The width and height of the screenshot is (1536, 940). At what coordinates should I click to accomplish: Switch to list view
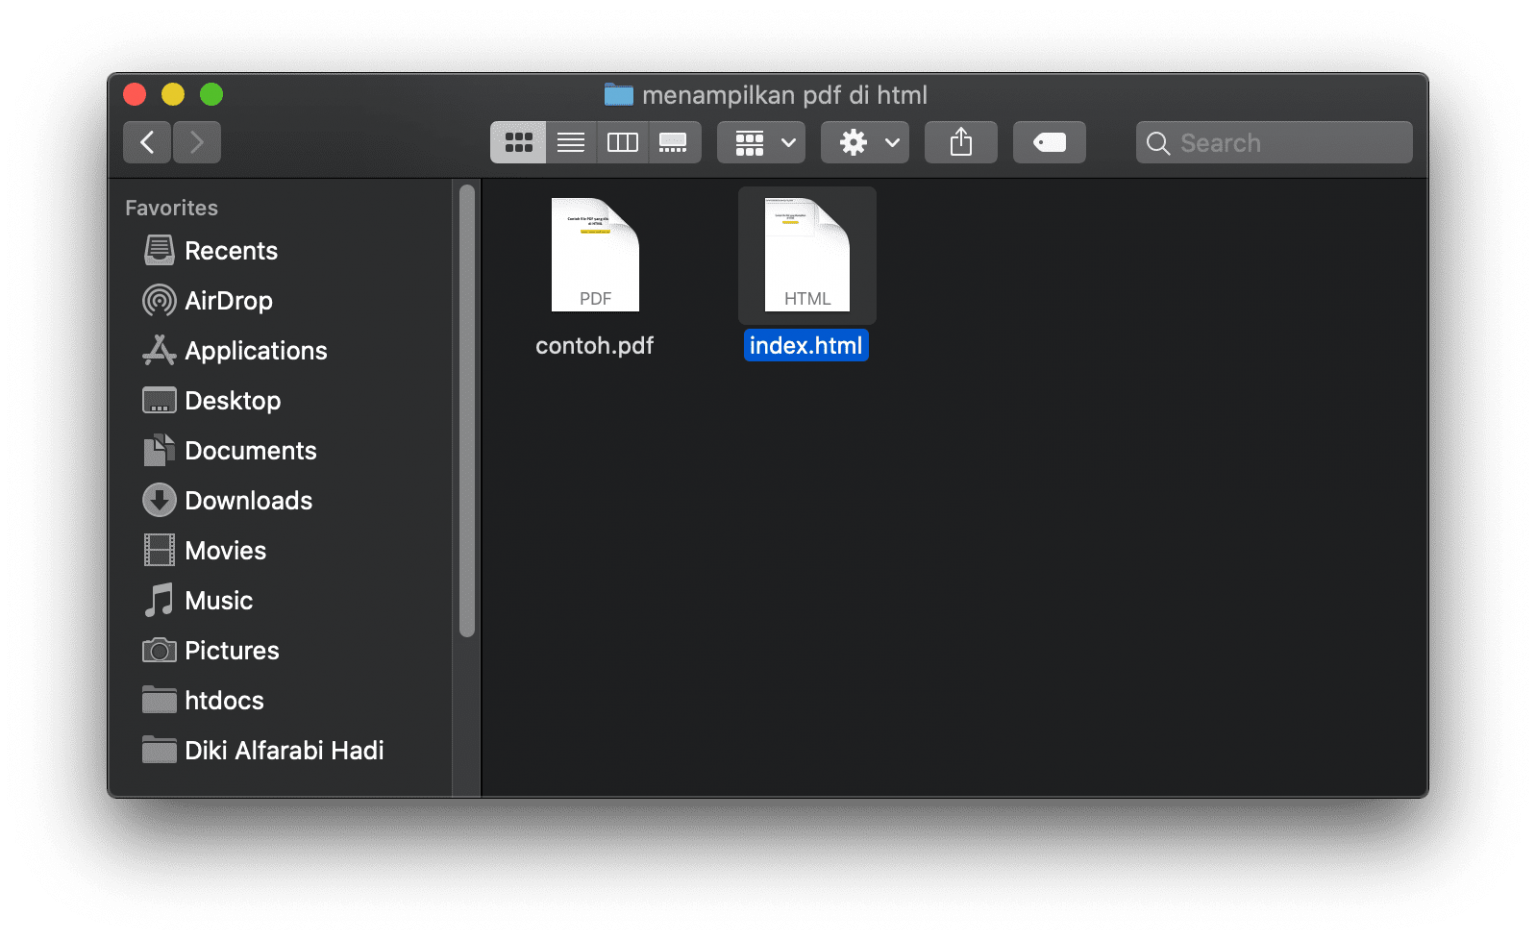(x=571, y=142)
